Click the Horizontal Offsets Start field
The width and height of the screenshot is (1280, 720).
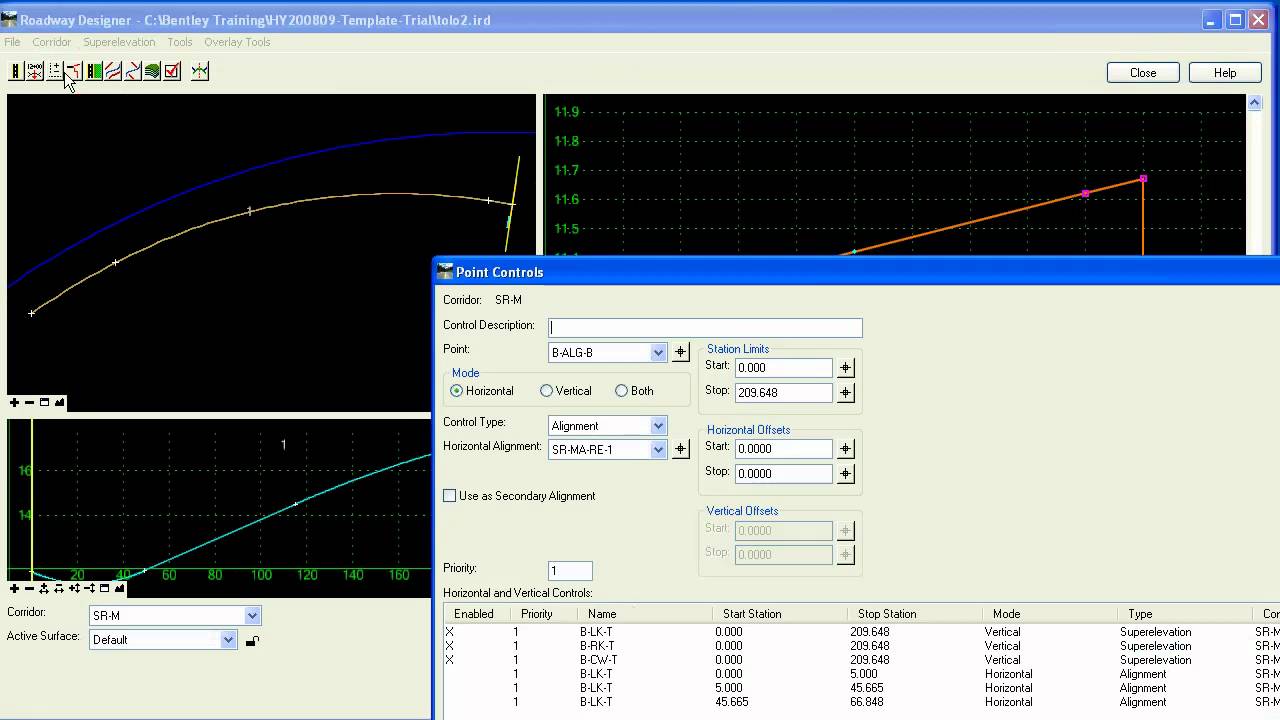point(783,449)
